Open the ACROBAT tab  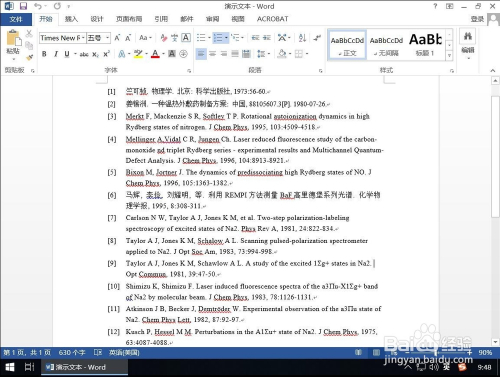coord(273,19)
